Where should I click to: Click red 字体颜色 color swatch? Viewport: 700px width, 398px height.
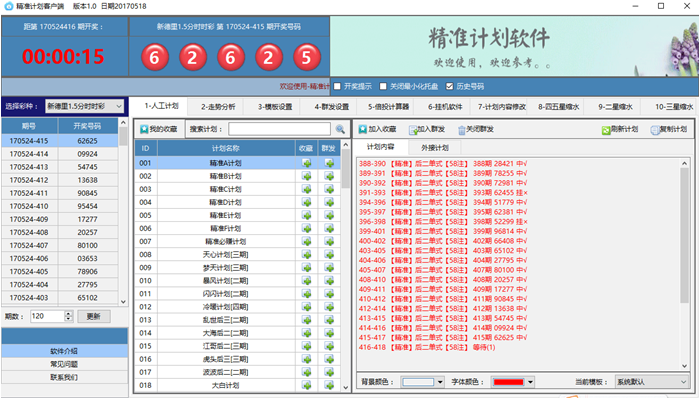coord(508,382)
